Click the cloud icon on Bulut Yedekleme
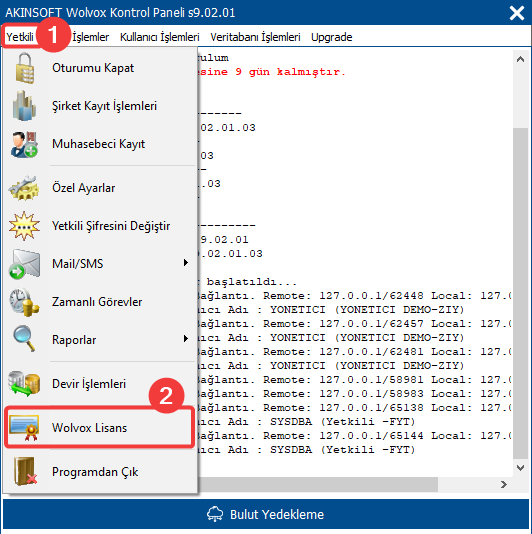 tap(215, 514)
